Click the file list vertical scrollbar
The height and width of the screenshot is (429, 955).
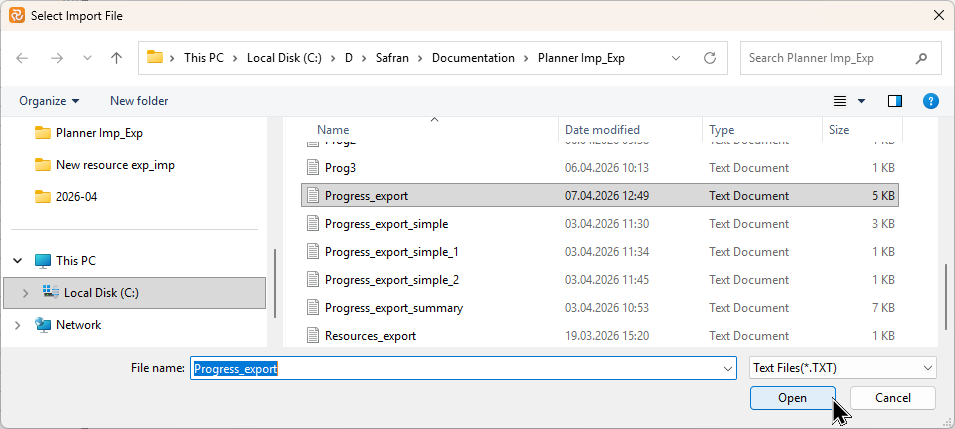[x=946, y=294]
